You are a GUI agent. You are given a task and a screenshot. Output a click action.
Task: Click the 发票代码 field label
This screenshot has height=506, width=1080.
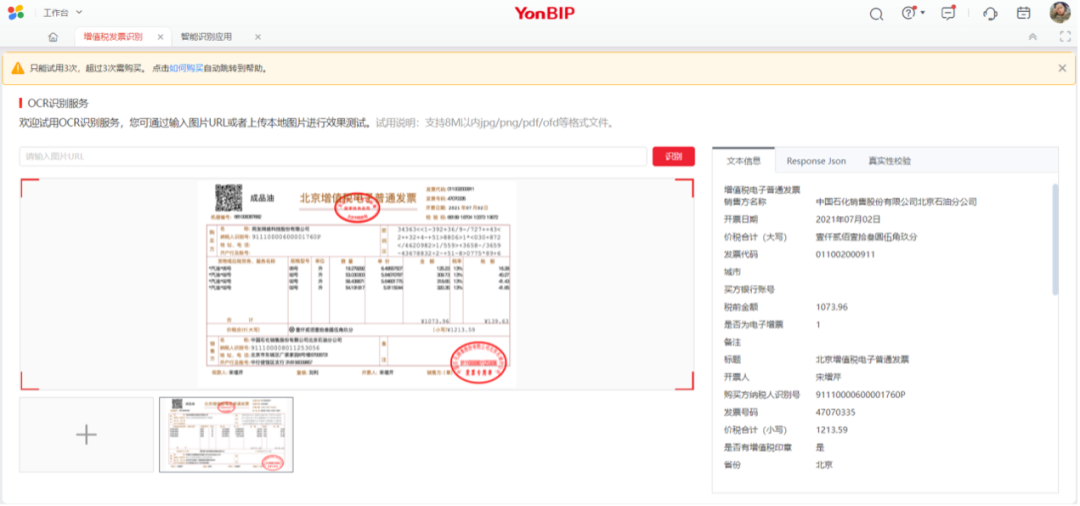(740, 255)
